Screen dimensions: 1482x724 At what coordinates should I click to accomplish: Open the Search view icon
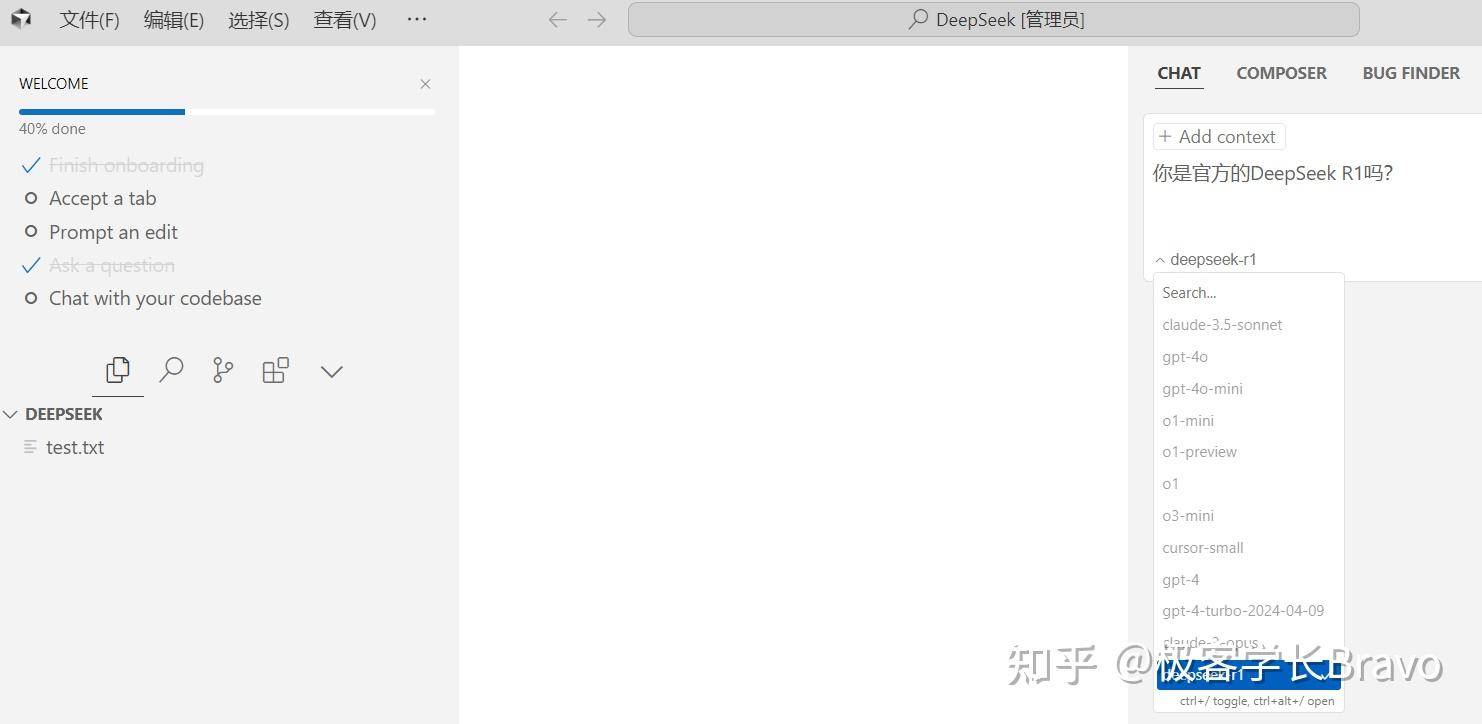click(171, 370)
